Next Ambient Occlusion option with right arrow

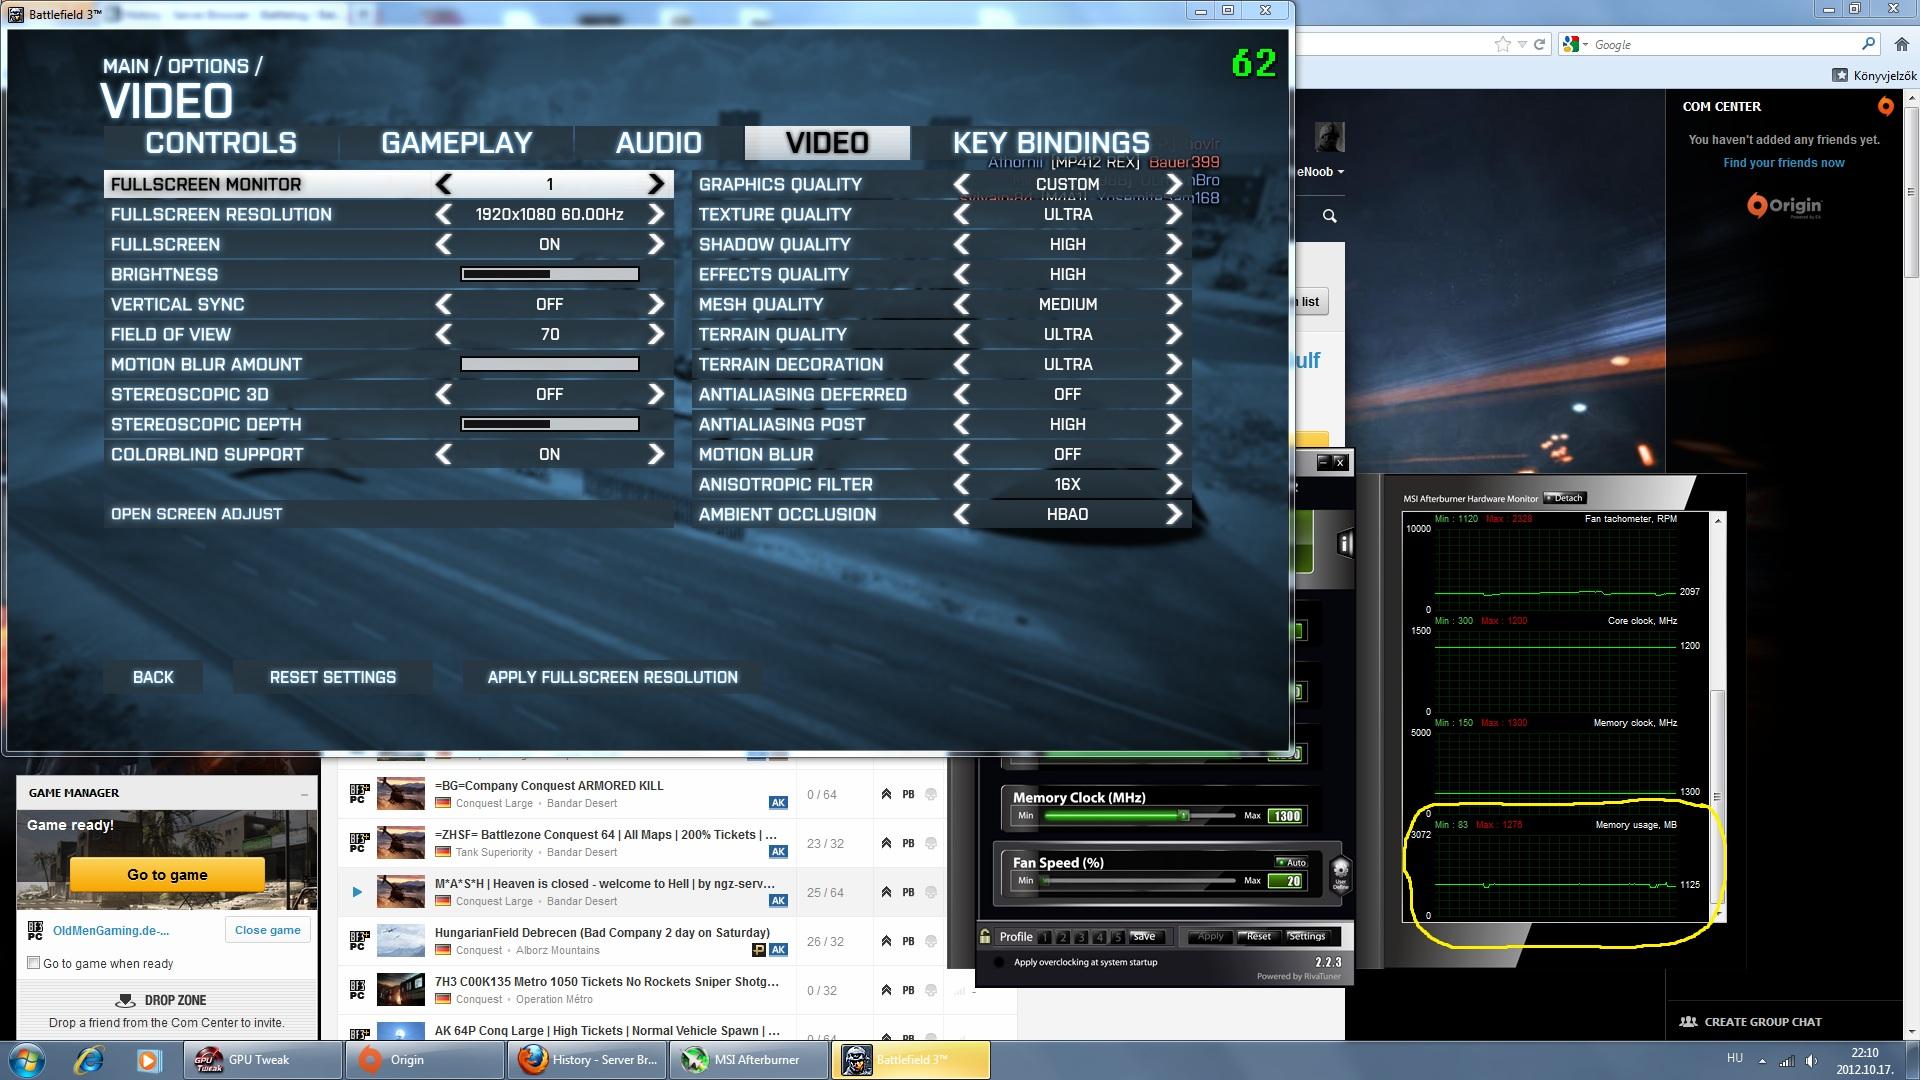tap(1173, 514)
